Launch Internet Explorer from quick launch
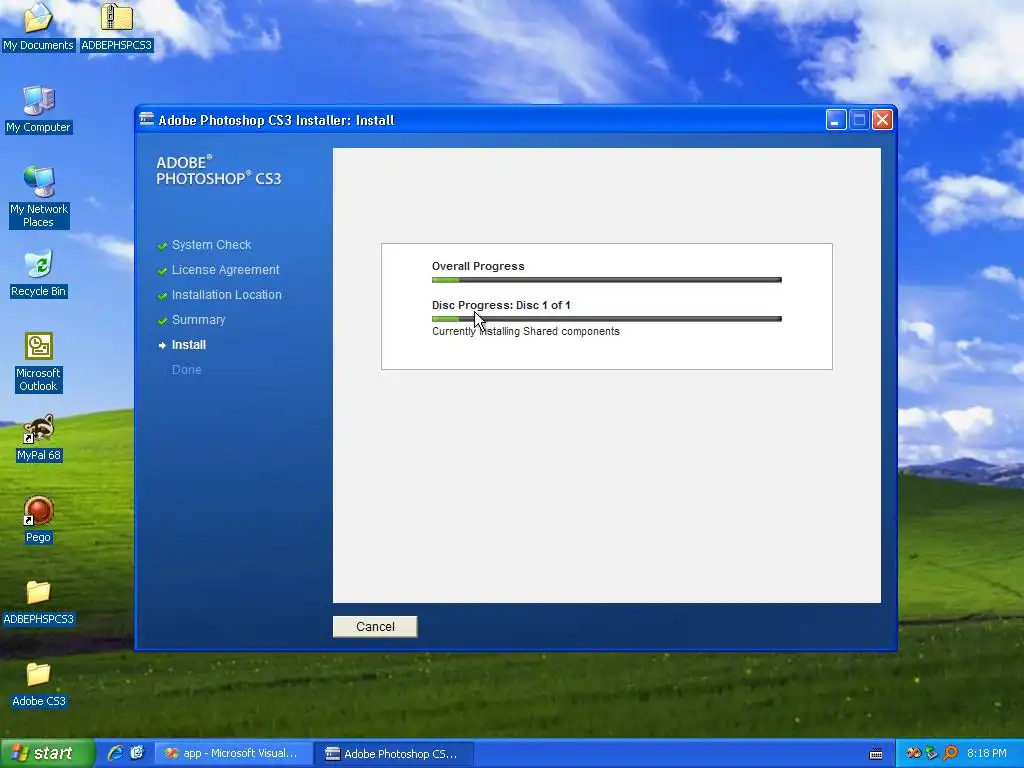Viewport: 1024px width, 768px height. tap(115, 753)
